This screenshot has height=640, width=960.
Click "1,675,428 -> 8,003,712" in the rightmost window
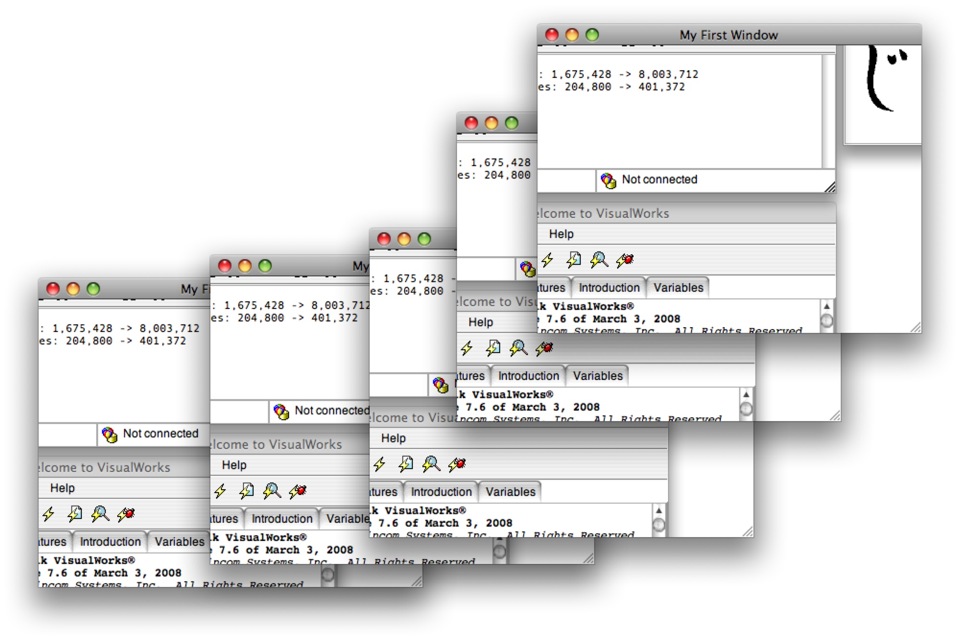(624, 74)
